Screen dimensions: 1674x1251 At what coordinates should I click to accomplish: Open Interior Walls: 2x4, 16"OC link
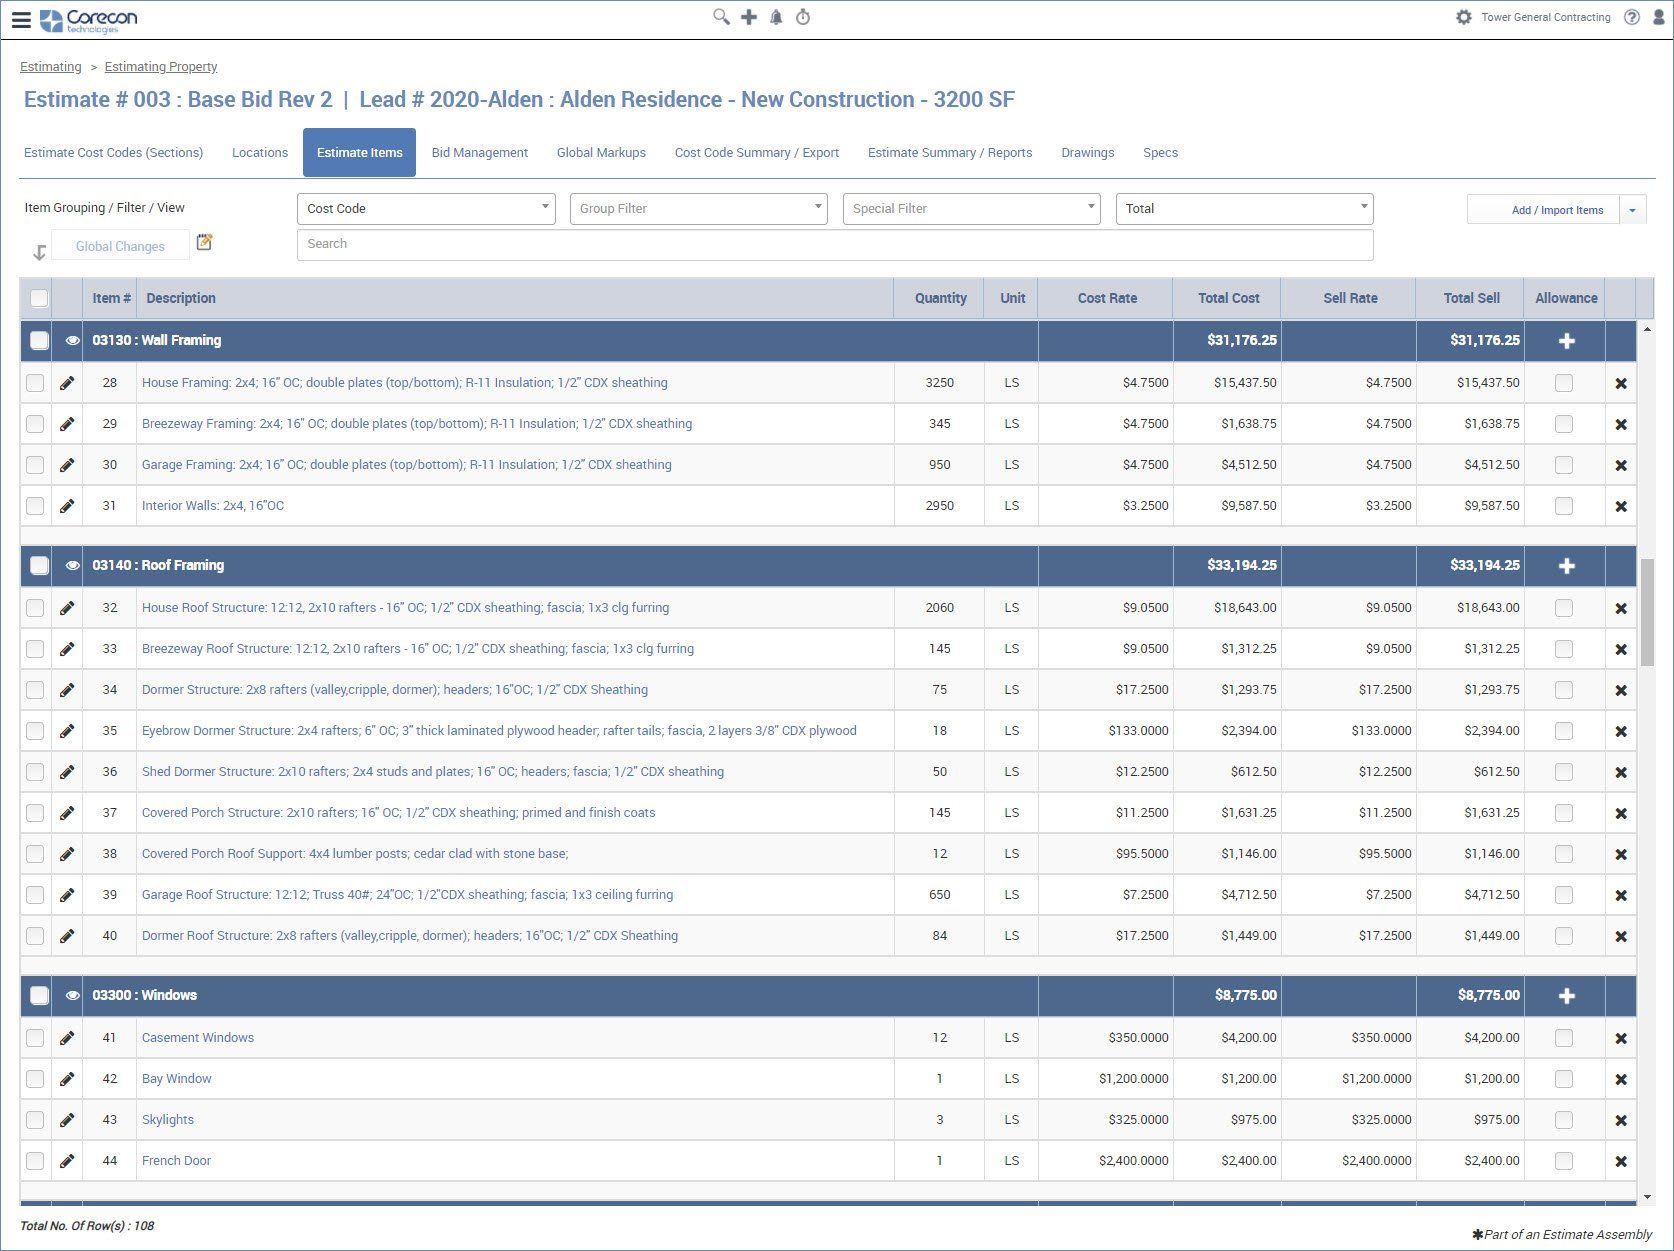(x=213, y=506)
